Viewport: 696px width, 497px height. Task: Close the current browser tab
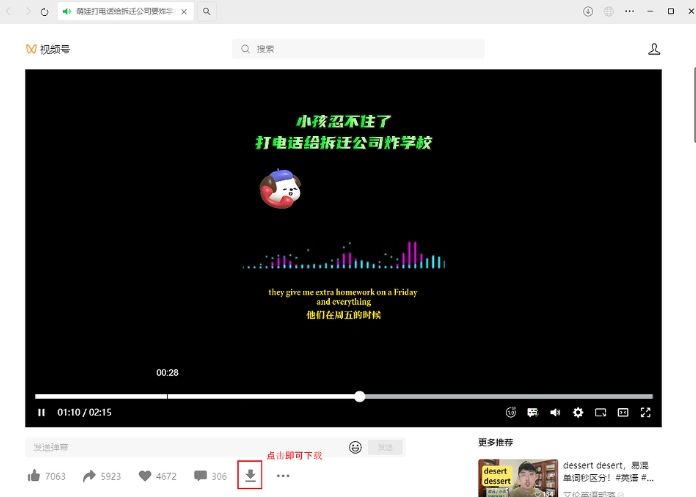click(183, 11)
